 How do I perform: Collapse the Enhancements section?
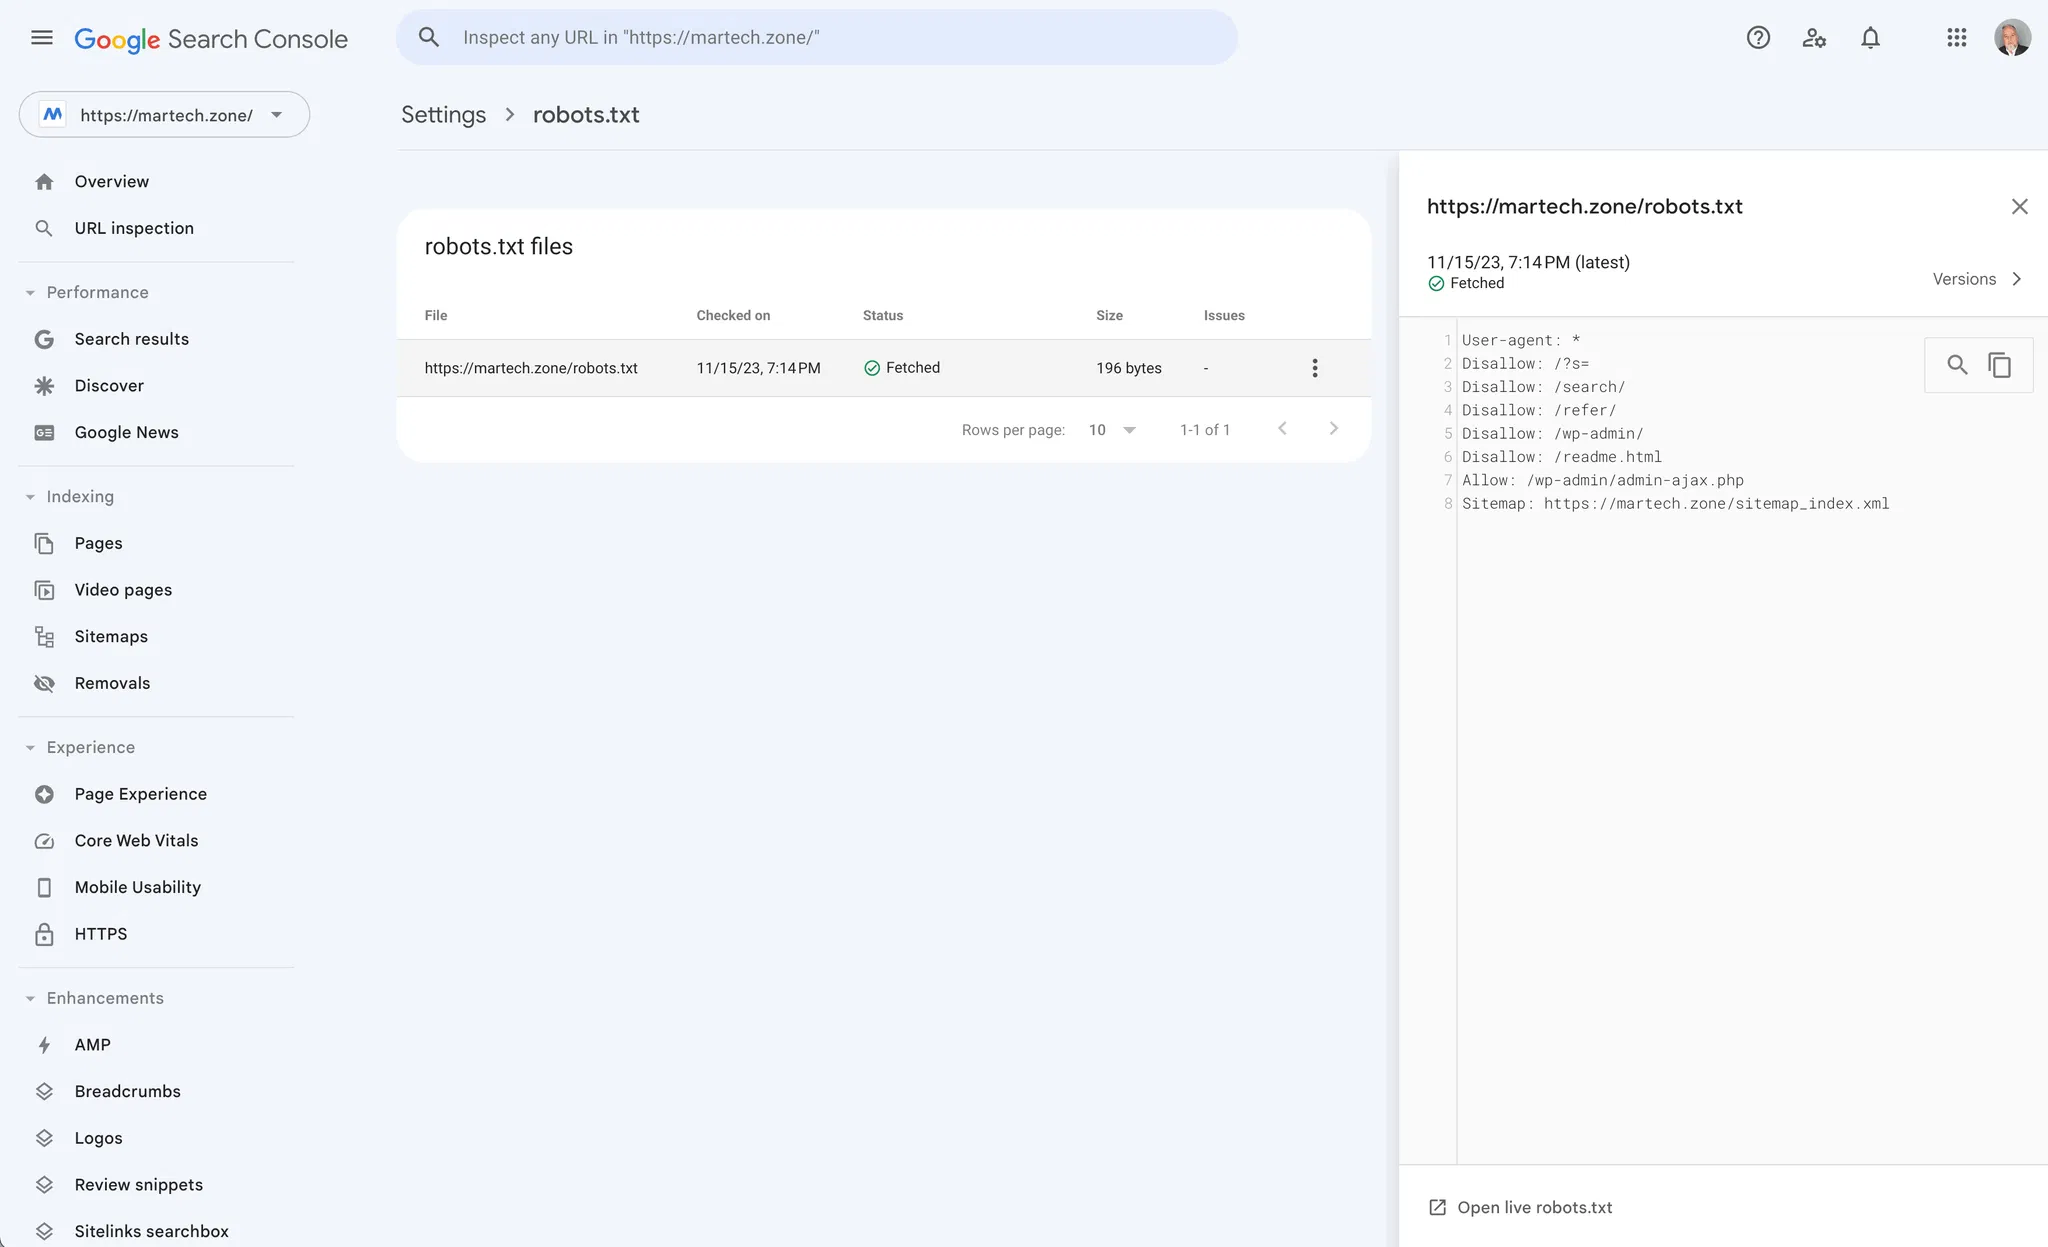coord(30,999)
